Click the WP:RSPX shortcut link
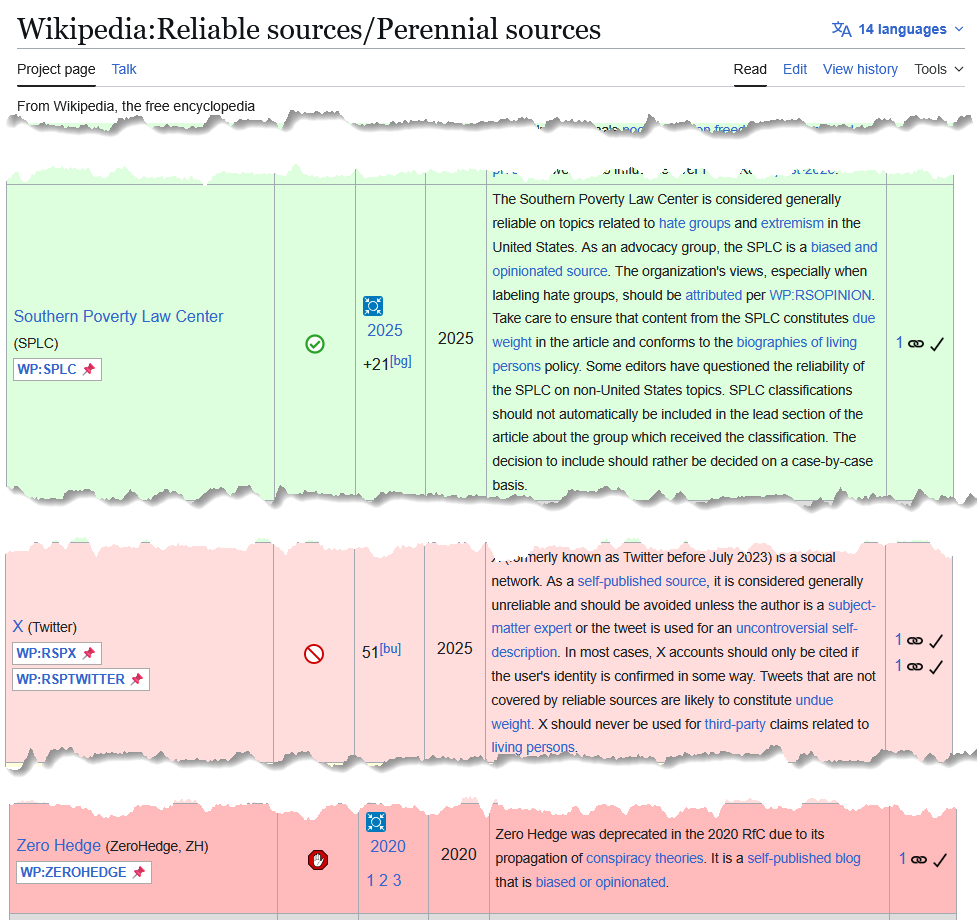977x920 pixels. [x=46, y=653]
